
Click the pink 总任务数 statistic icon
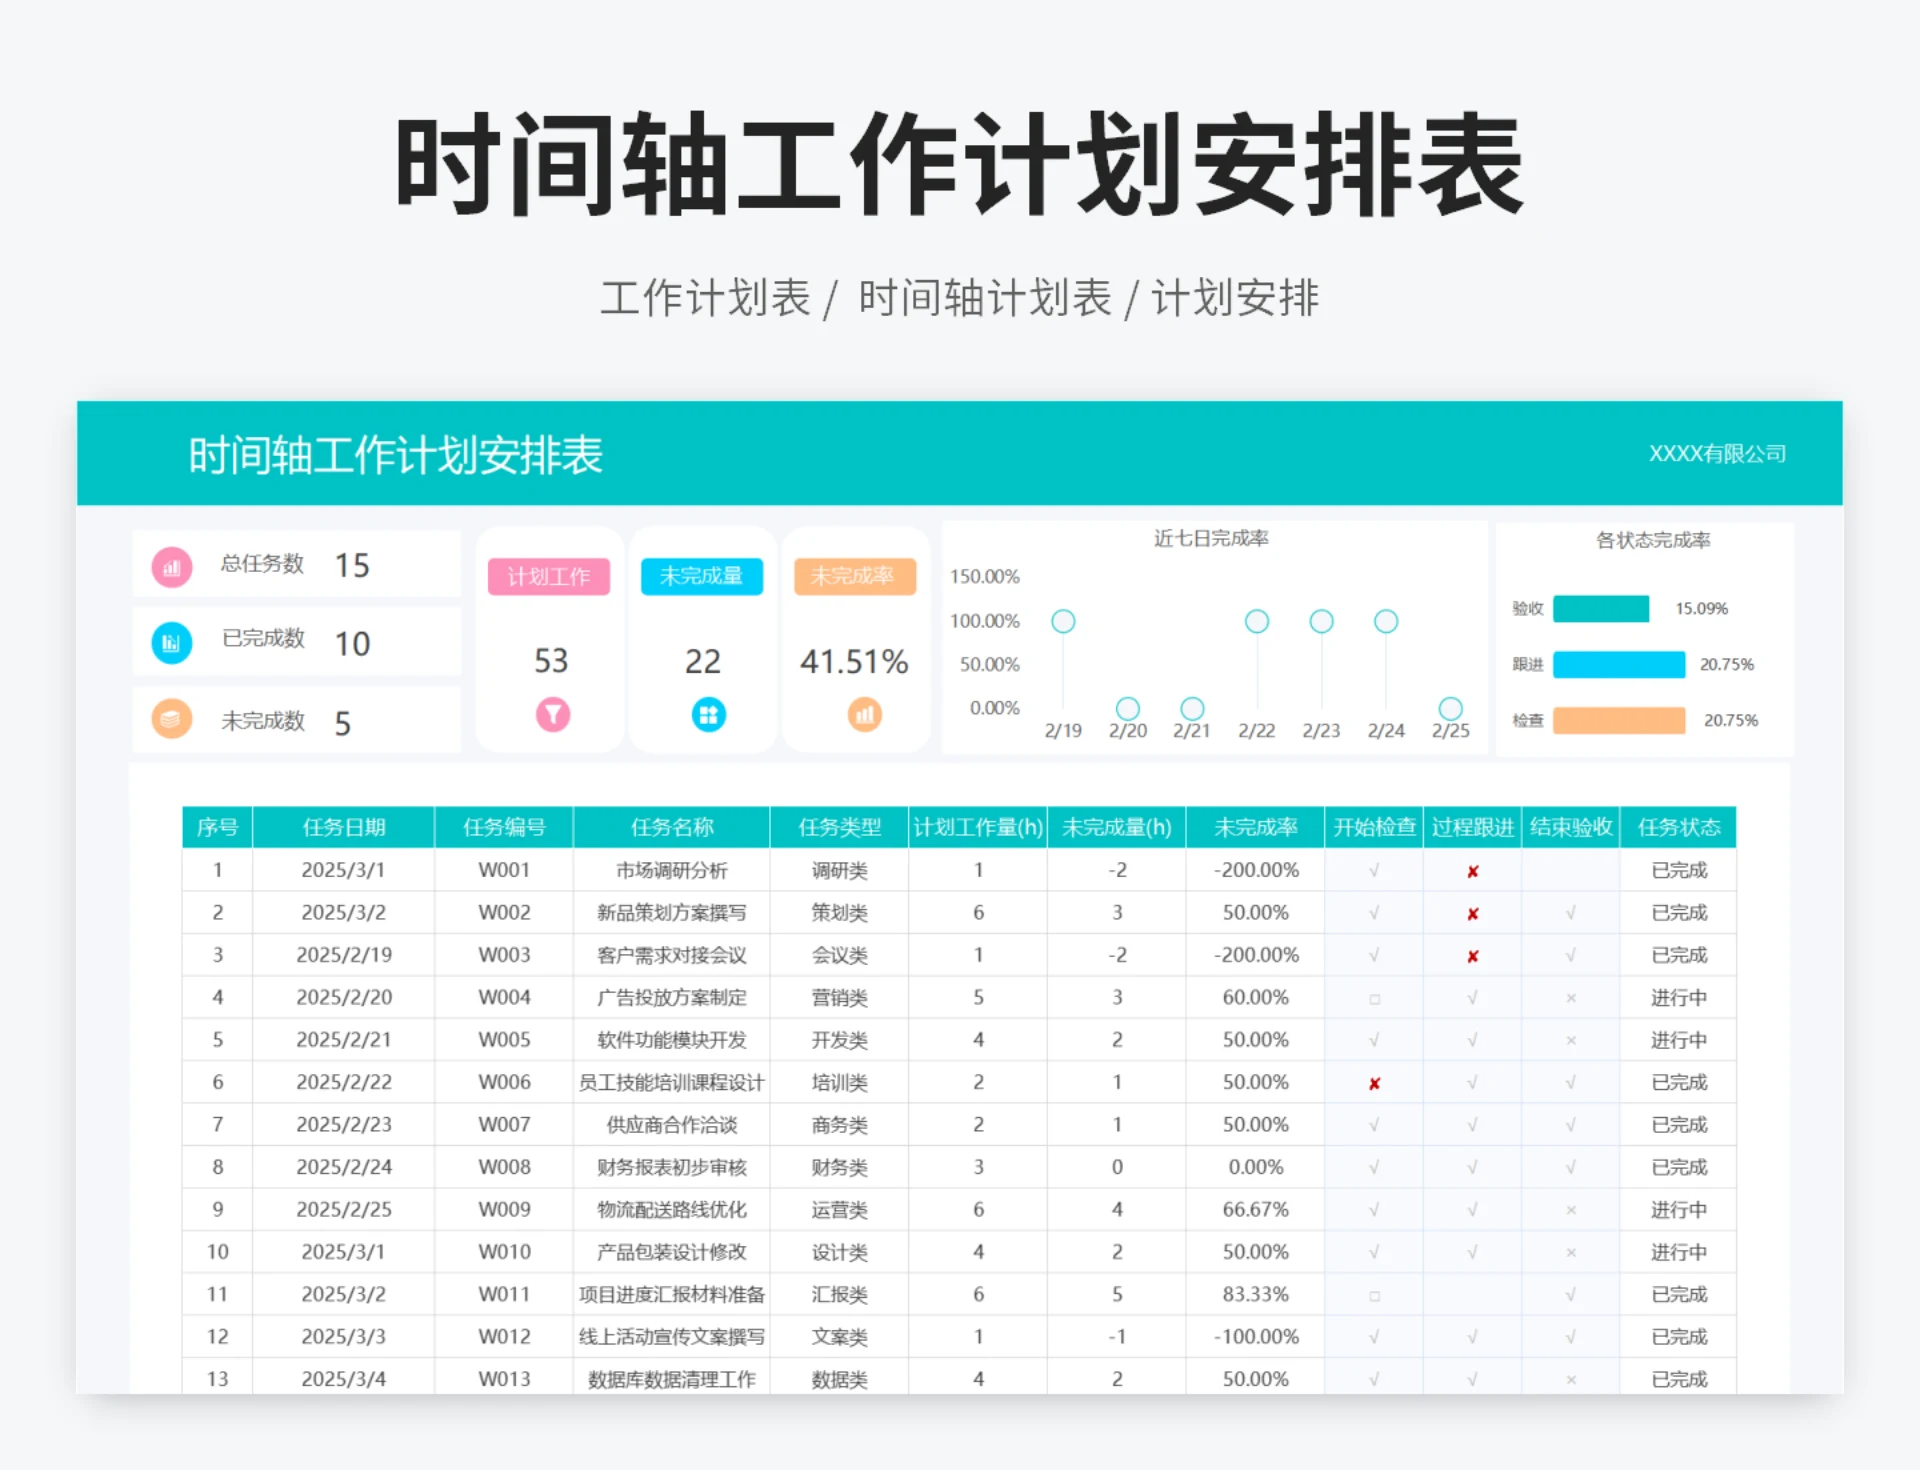point(172,565)
